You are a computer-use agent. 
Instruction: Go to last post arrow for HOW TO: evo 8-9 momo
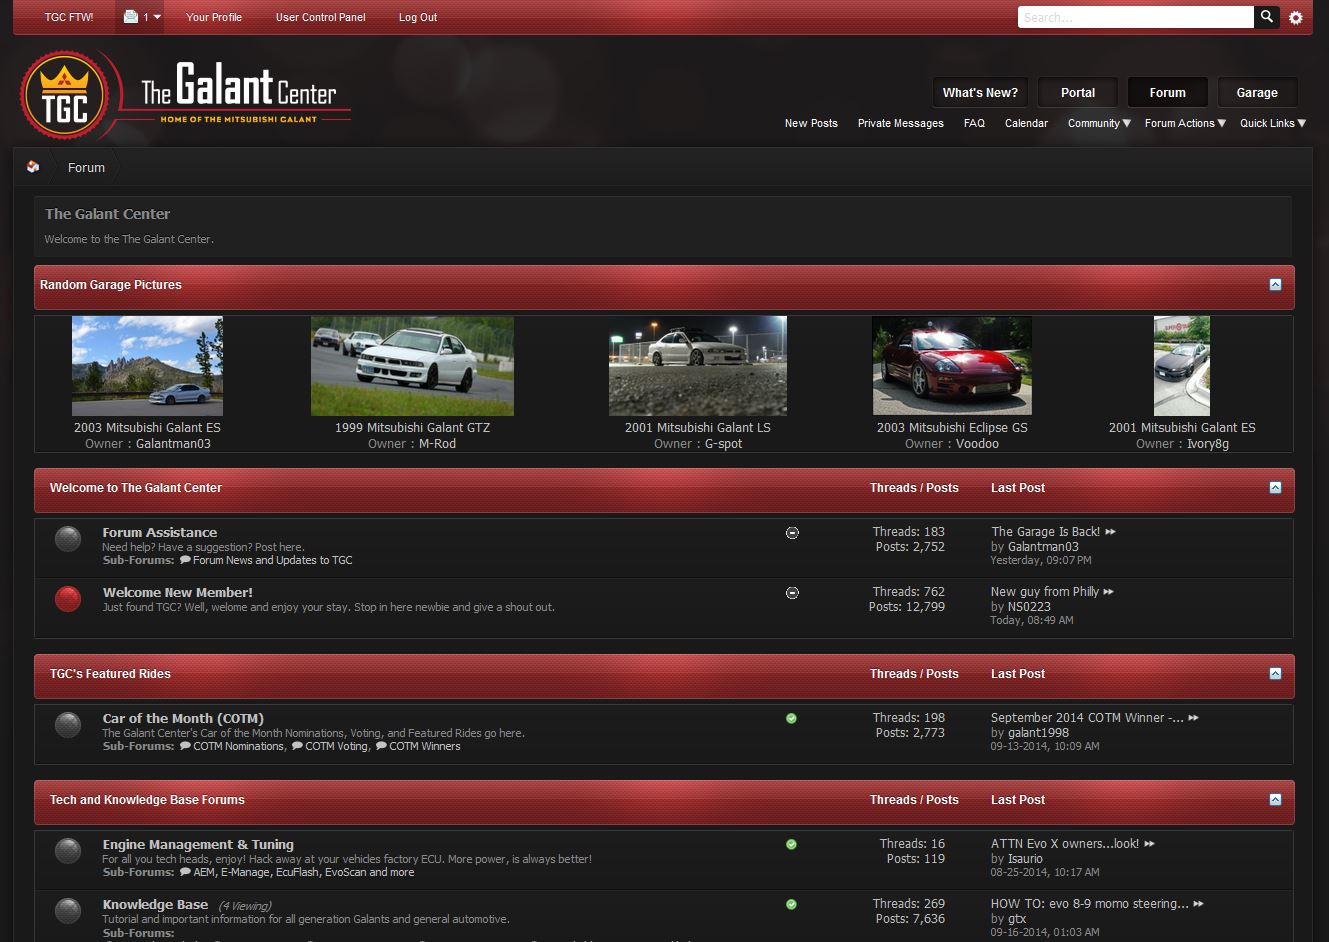(1198, 904)
